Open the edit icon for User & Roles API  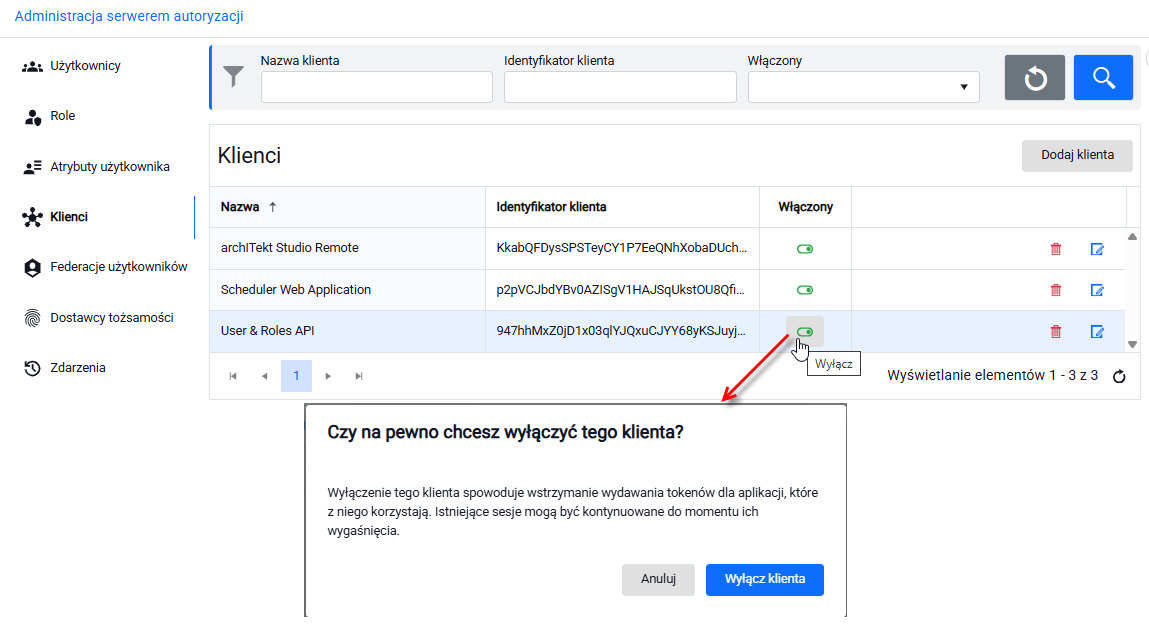pos(1097,331)
